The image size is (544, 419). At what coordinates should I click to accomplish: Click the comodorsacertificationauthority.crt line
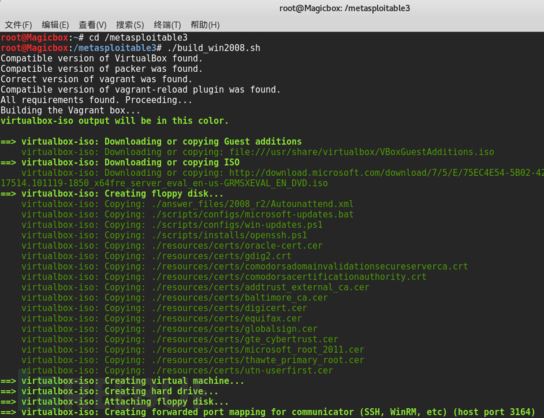pyautogui.click(x=223, y=277)
